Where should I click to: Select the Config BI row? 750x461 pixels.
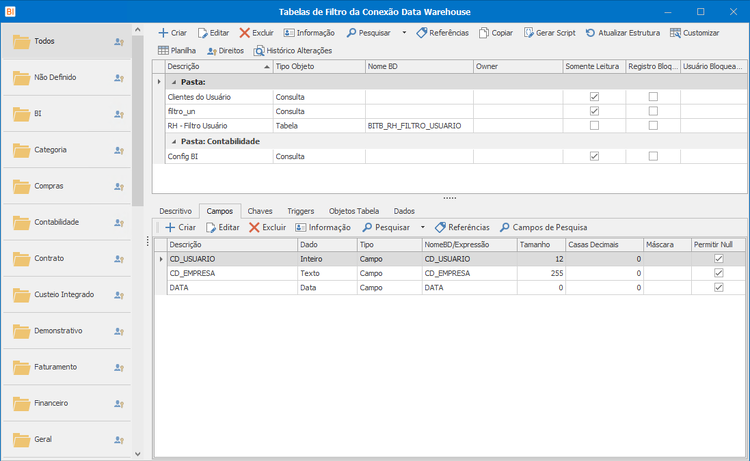click(450, 156)
